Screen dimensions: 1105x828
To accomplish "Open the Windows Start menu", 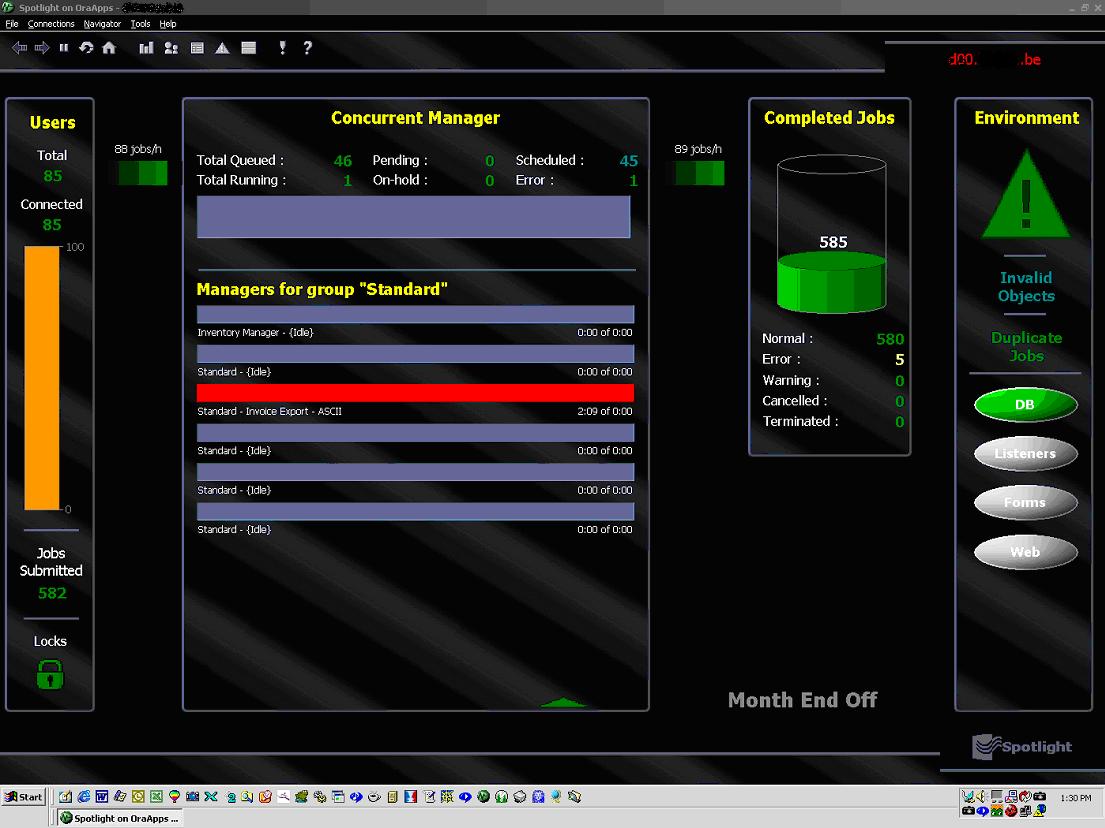I will click(23, 797).
